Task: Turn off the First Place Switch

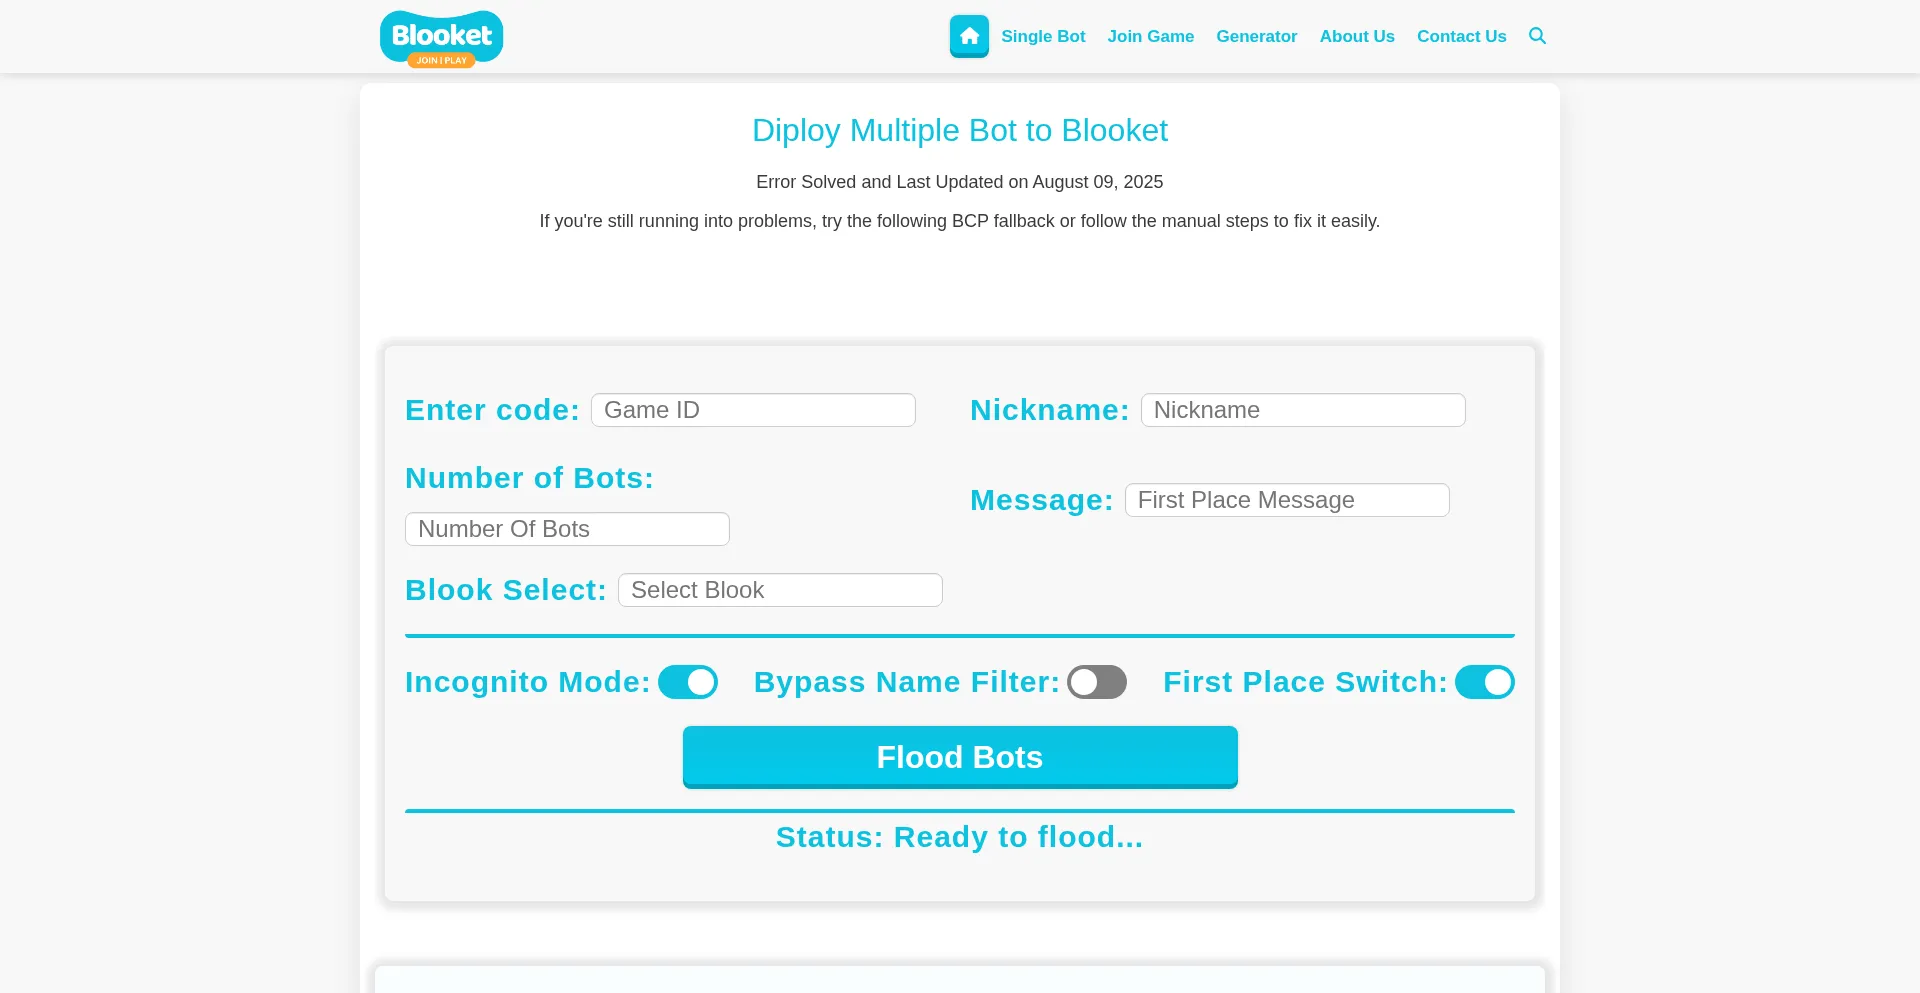Action: [x=1484, y=682]
